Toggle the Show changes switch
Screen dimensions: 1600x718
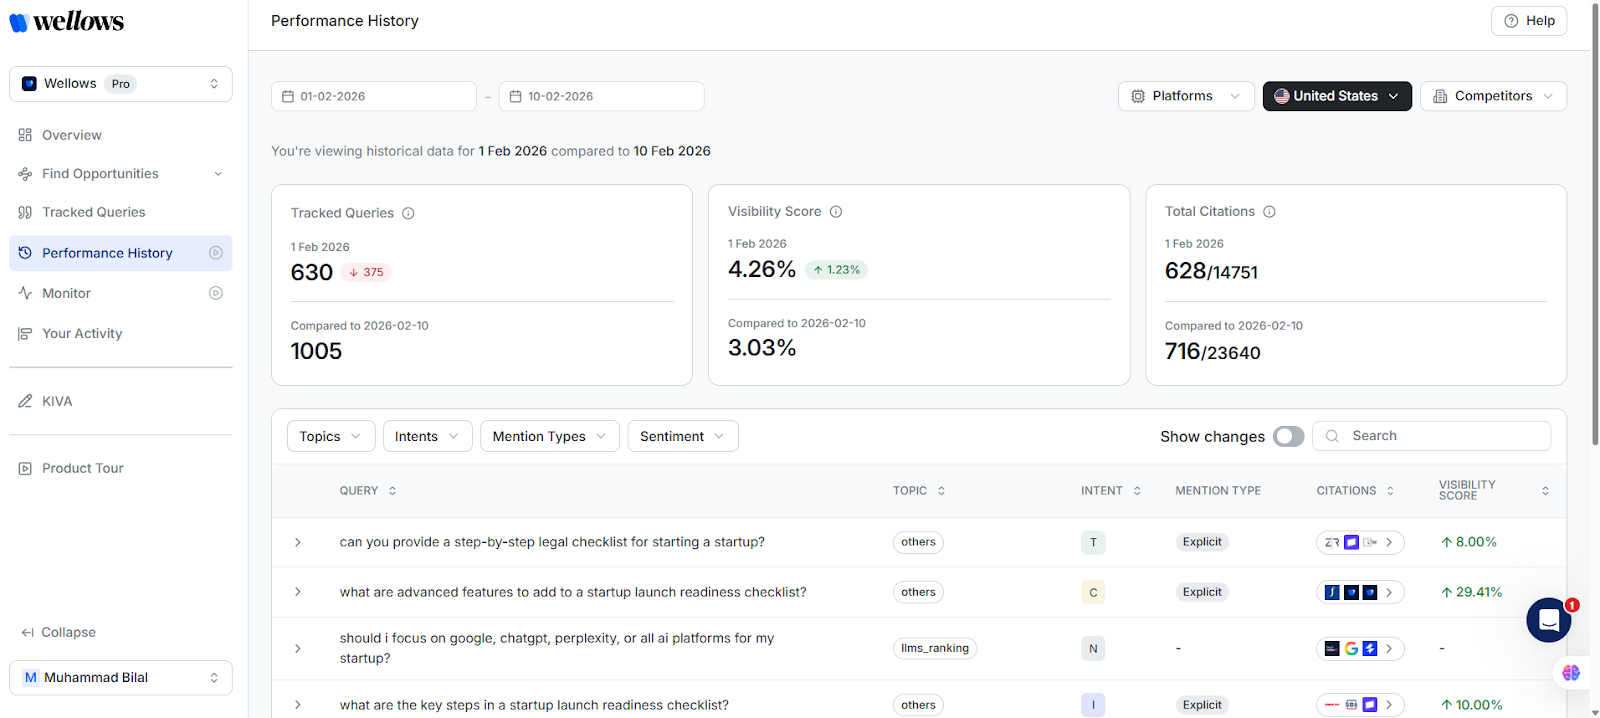pos(1288,436)
